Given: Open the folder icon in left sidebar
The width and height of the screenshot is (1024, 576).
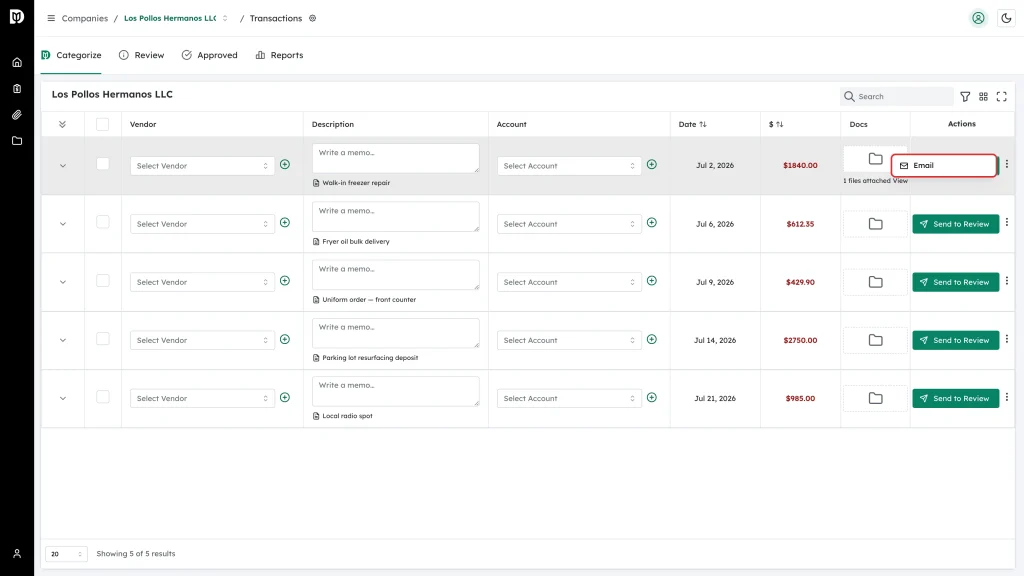Looking at the screenshot, I should pyautogui.click(x=17, y=141).
